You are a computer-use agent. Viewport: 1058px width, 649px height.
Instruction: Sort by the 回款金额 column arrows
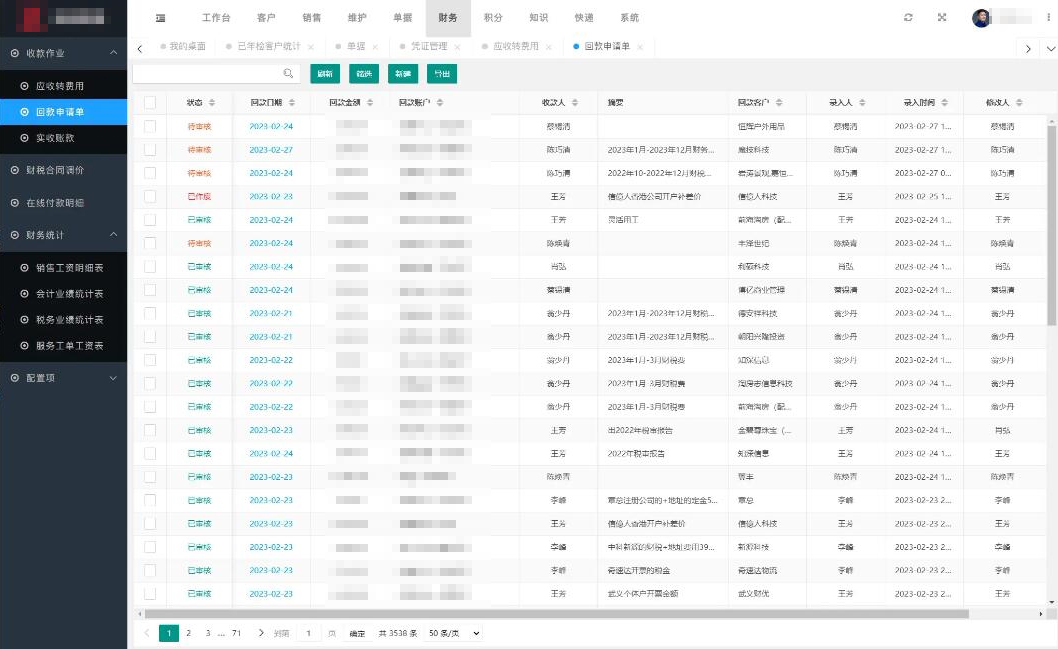click(370, 103)
